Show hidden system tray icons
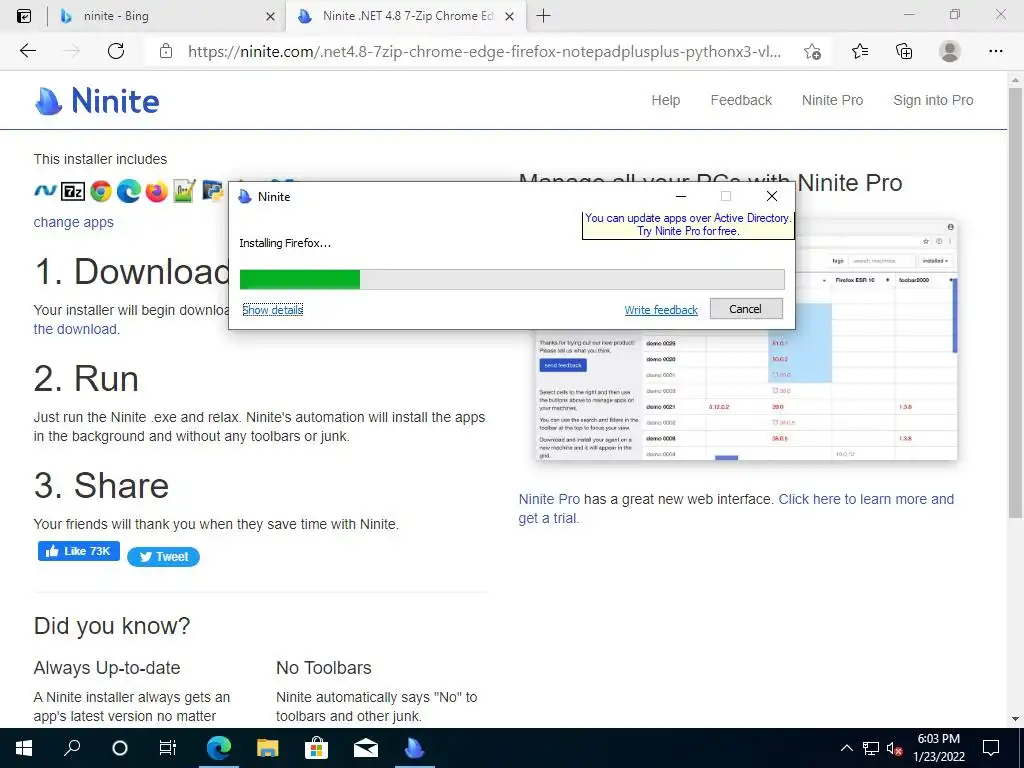 pyautogui.click(x=846, y=748)
